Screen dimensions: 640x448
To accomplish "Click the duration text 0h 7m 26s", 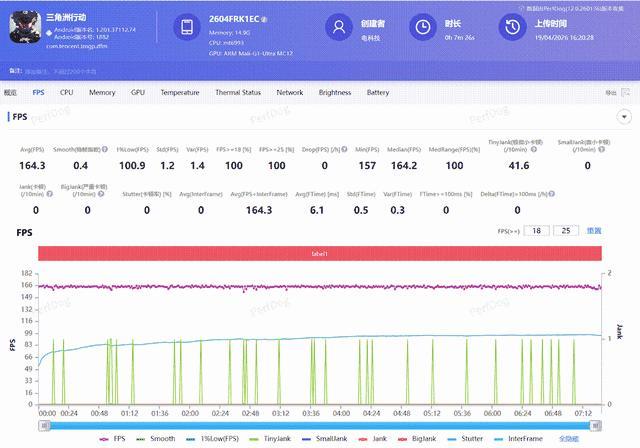I will click(460, 38).
